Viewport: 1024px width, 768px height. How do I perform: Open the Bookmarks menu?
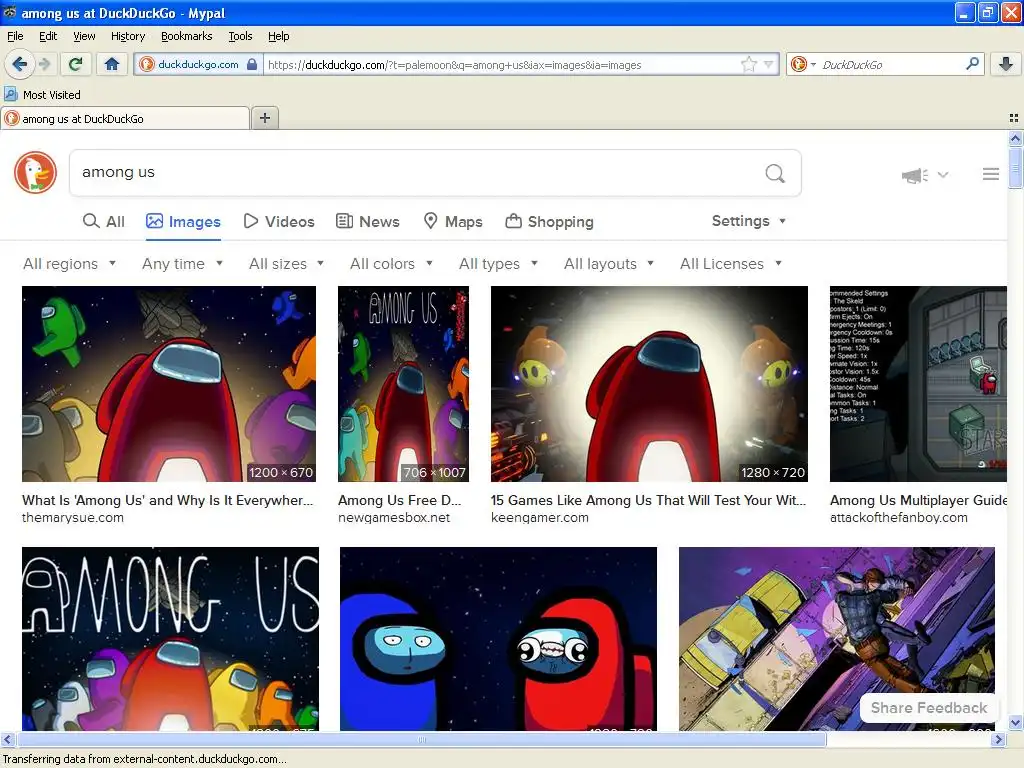(187, 36)
